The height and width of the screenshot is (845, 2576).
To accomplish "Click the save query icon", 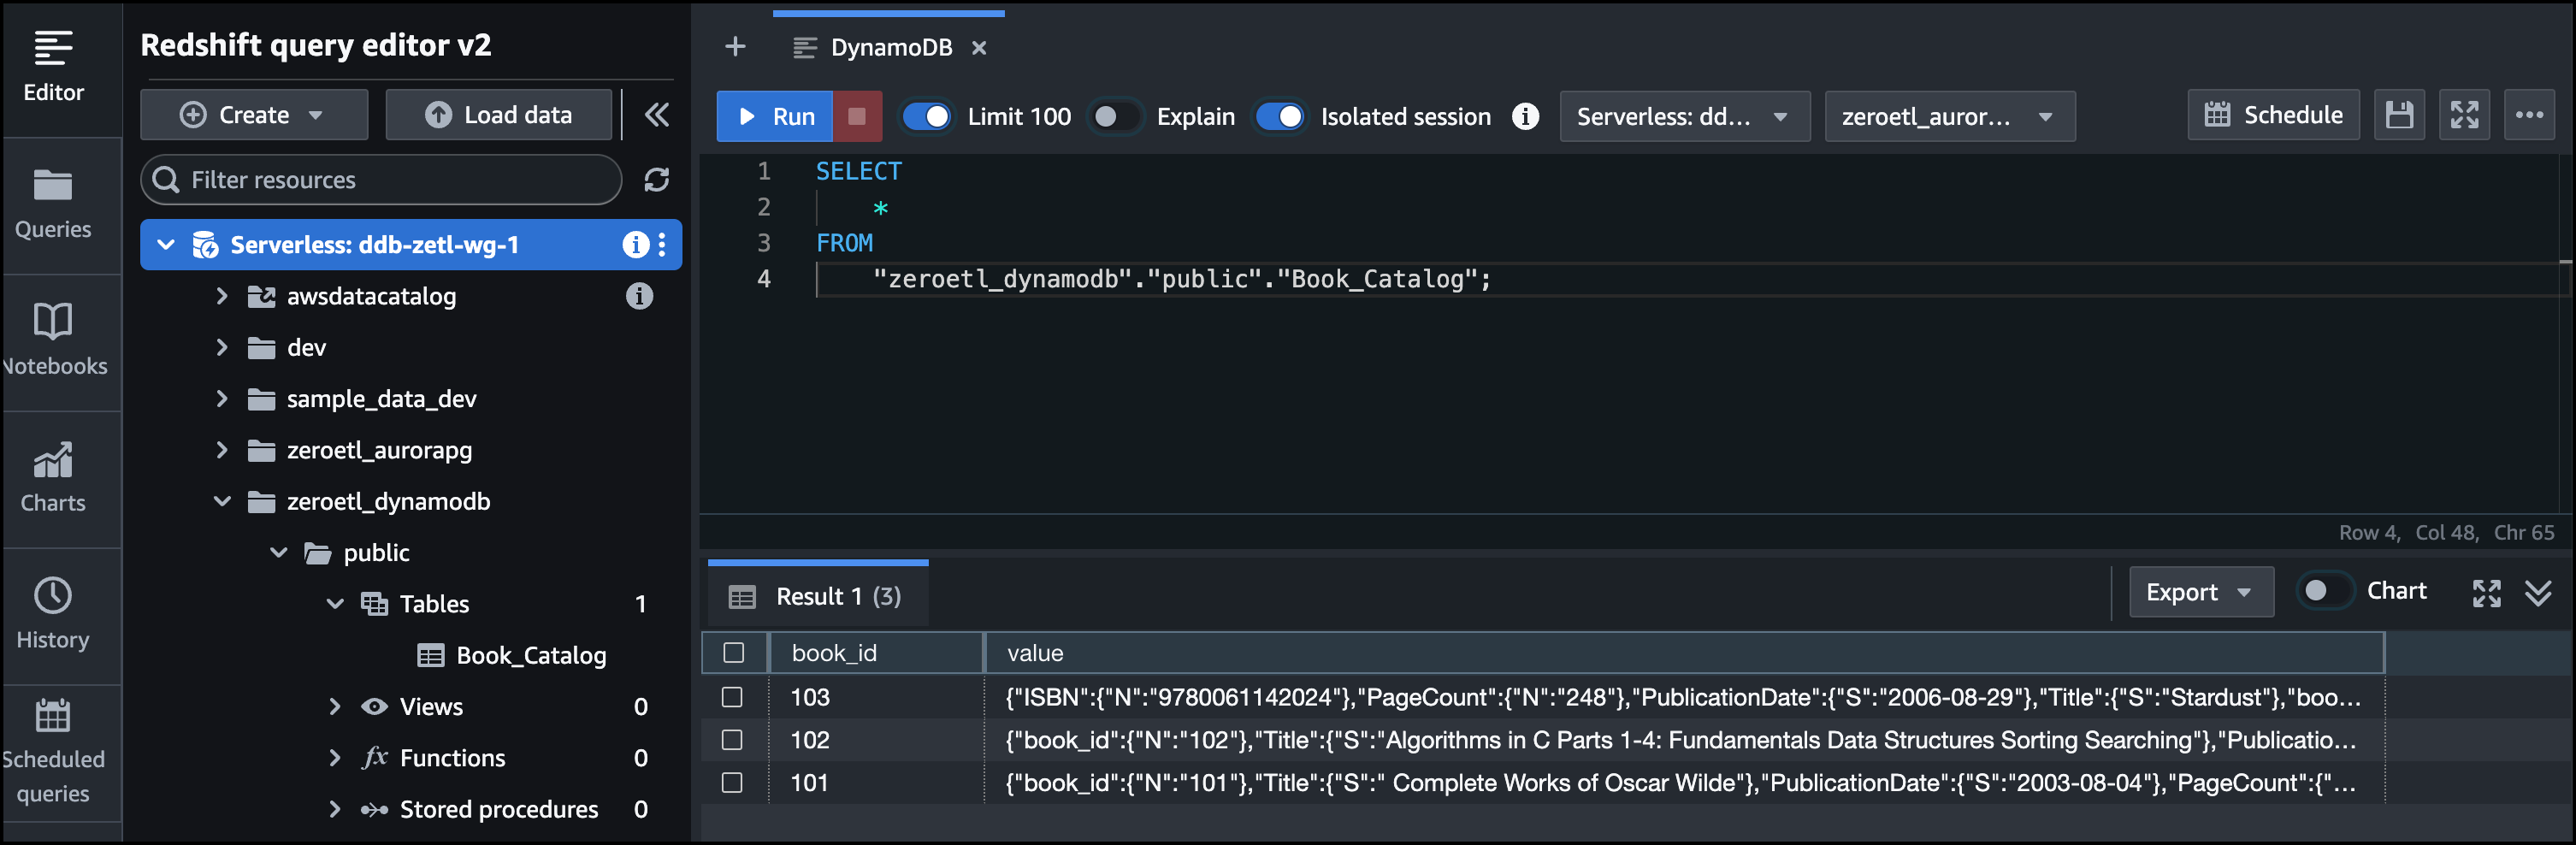I will coord(2399,115).
